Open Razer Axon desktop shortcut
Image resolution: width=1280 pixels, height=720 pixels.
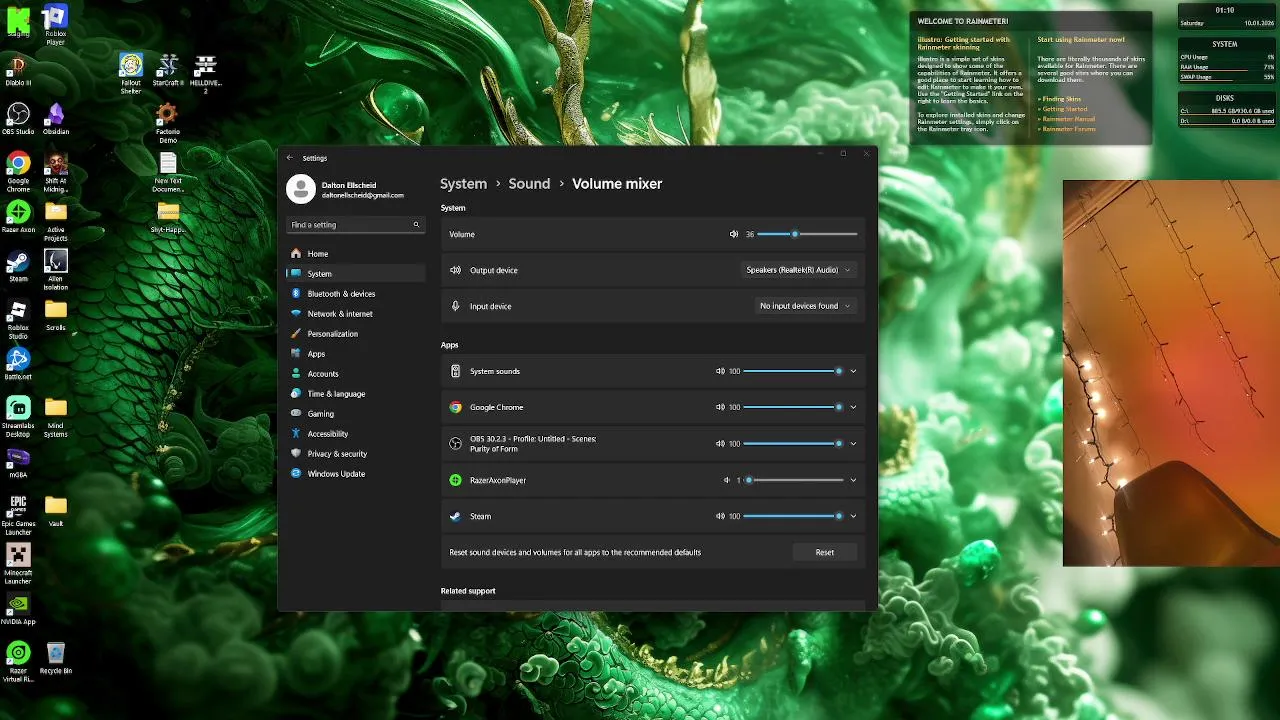(18, 216)
